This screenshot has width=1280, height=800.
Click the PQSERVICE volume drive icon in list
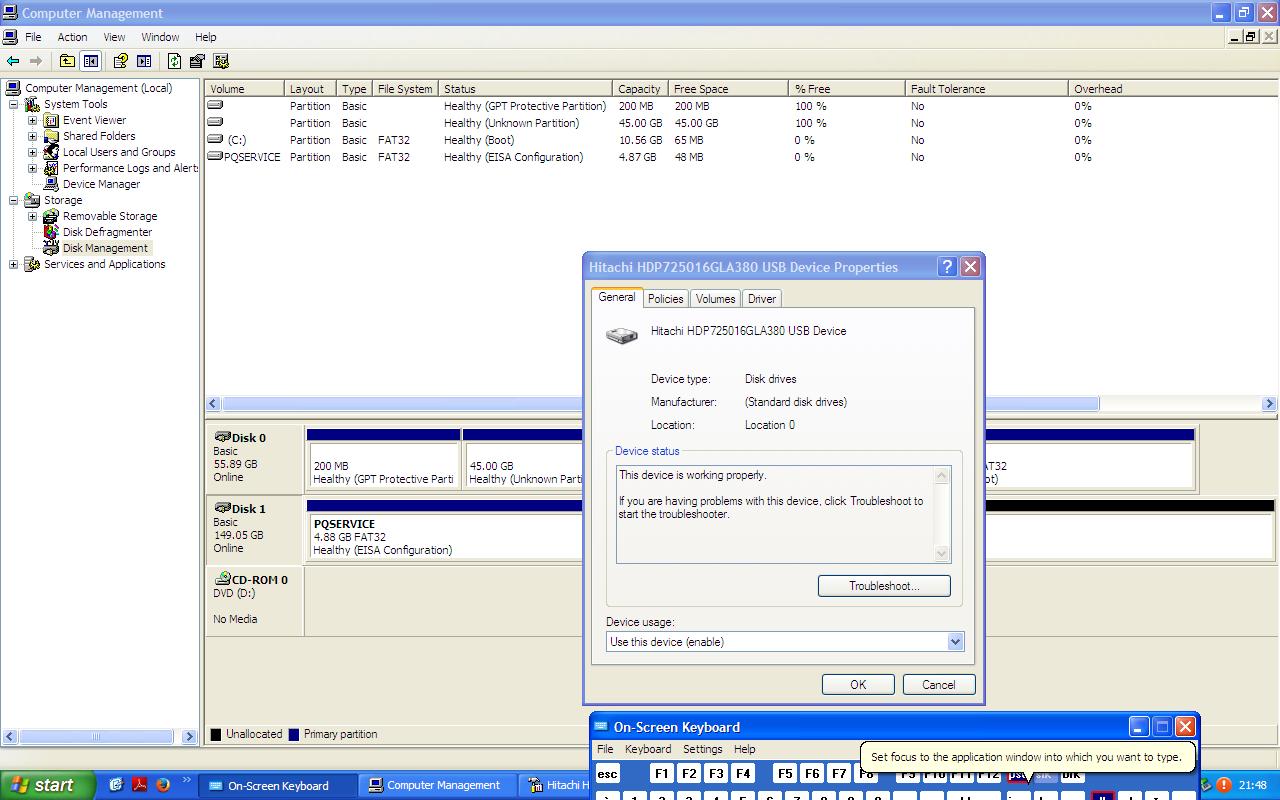point(215,157)
